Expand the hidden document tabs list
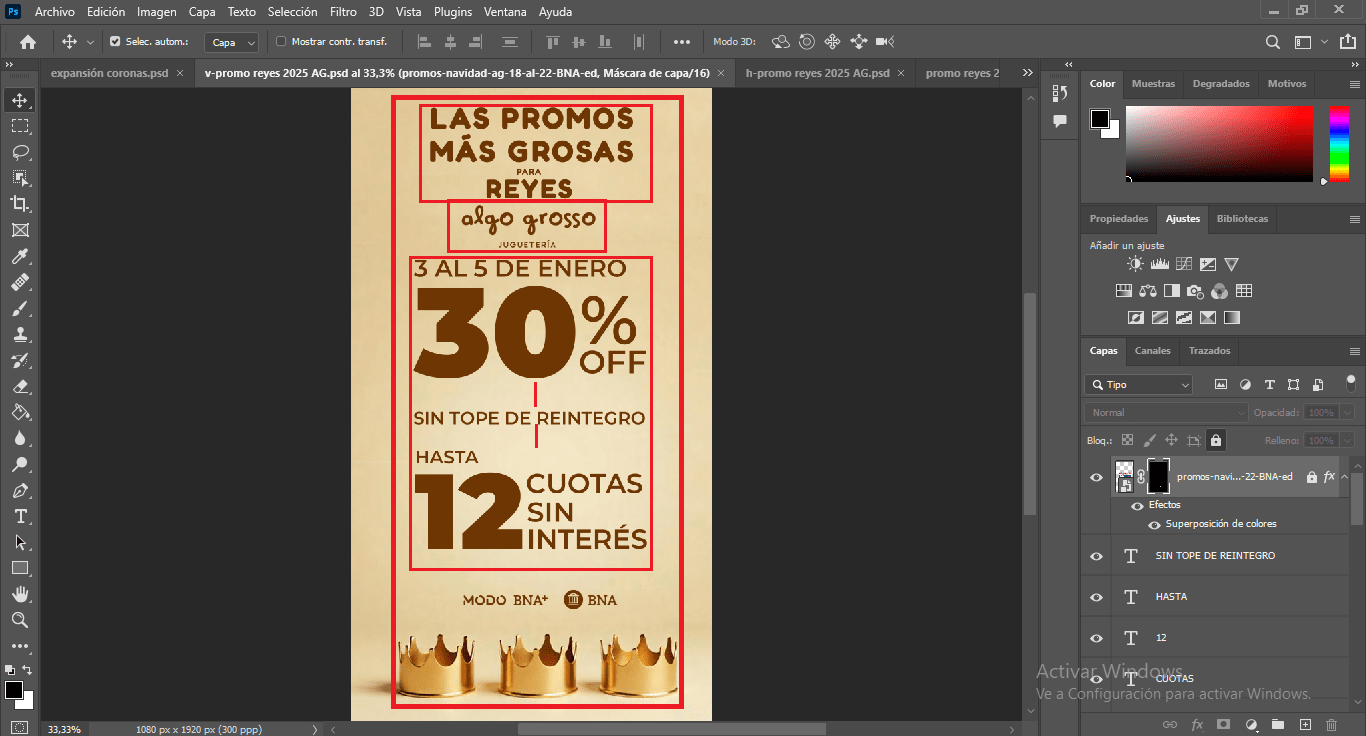Image resolution: width=1366 pixels, height=736 pixels. tap(1027, 73)
